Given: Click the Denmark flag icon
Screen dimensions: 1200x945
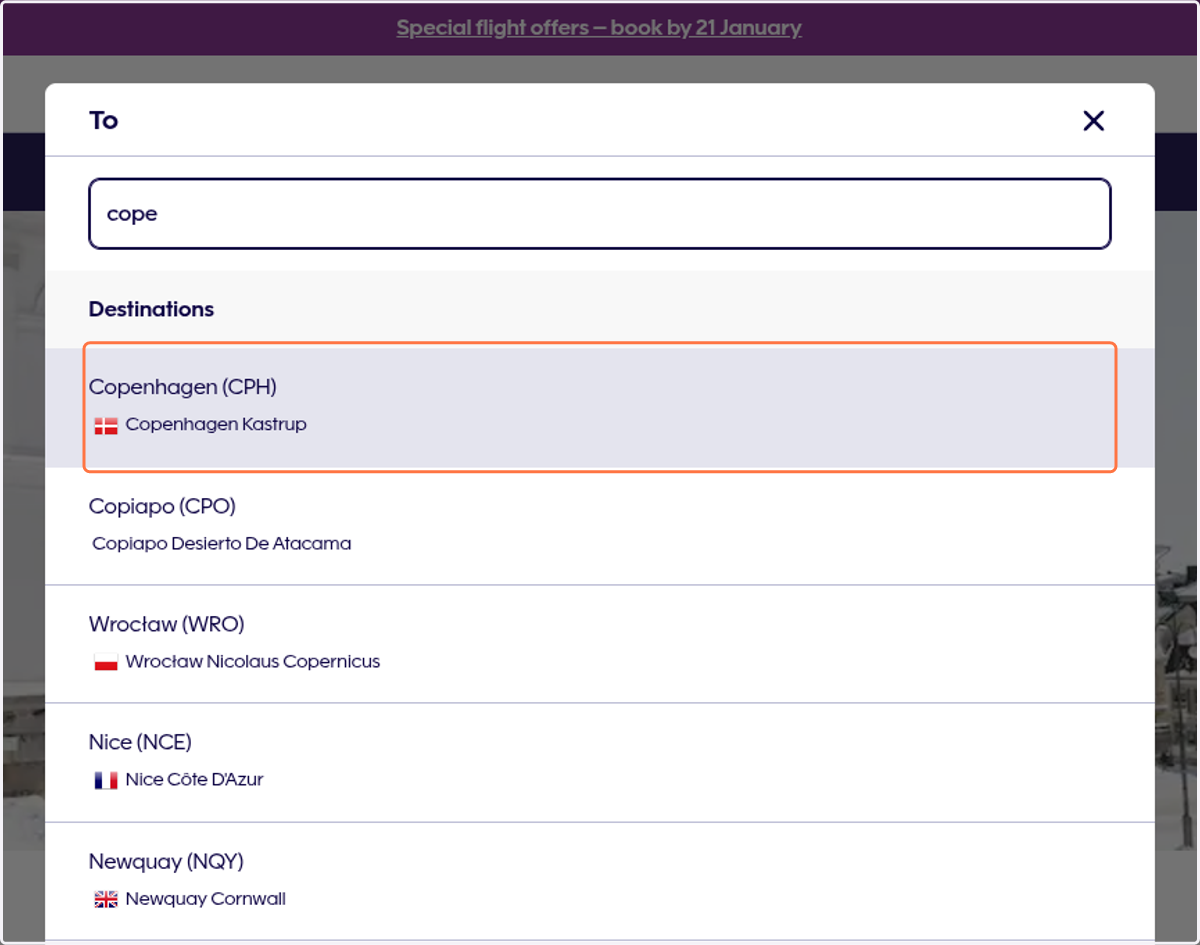Looking at the screenshot, I should (x=106, y=426).
